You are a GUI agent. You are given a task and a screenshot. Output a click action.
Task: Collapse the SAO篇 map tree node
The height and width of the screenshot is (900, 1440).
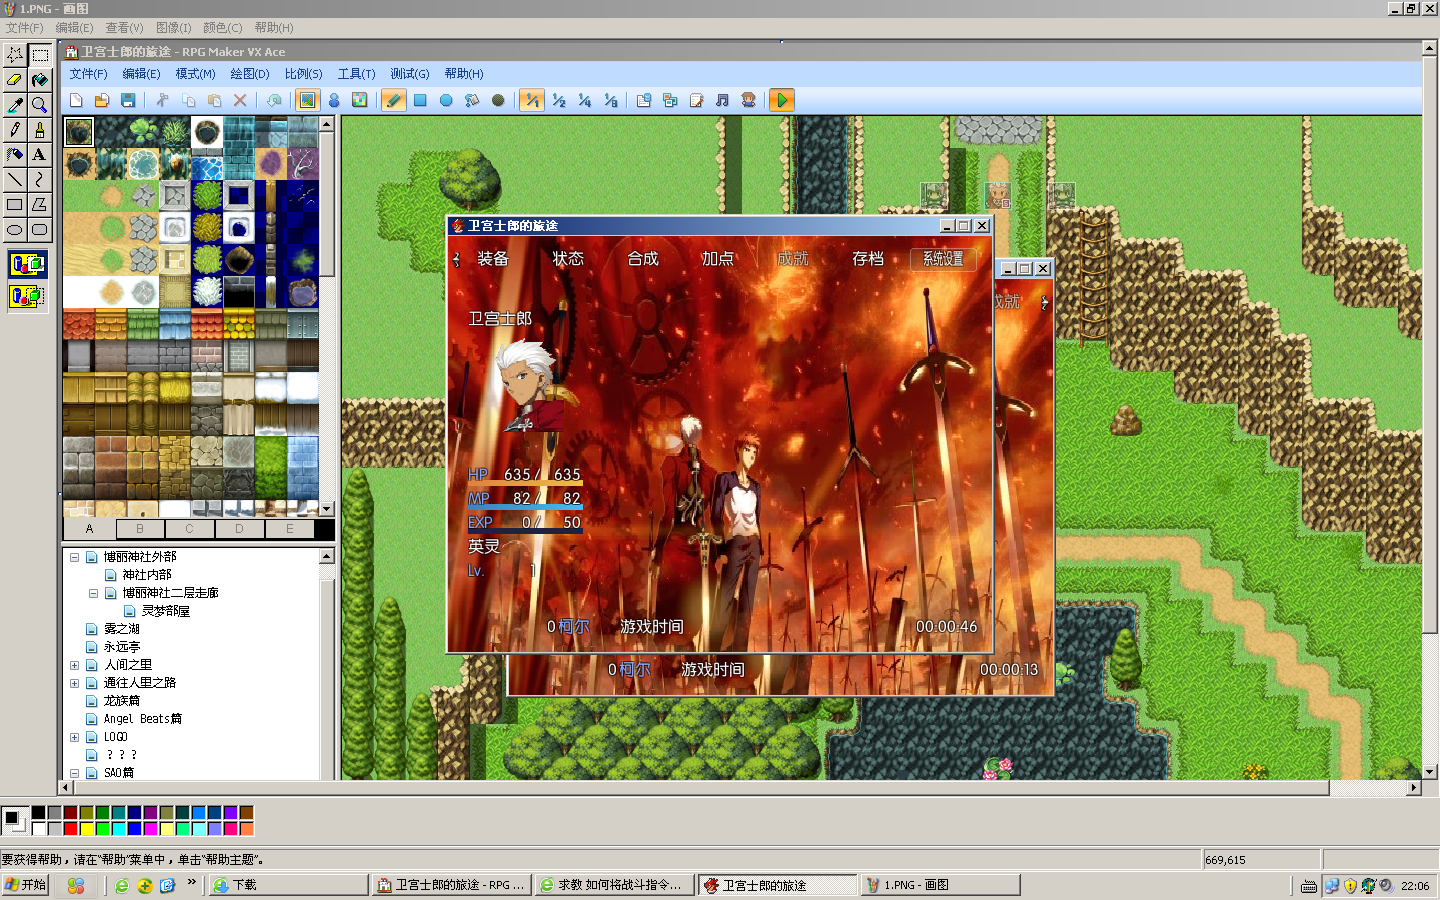coord(74,773)
